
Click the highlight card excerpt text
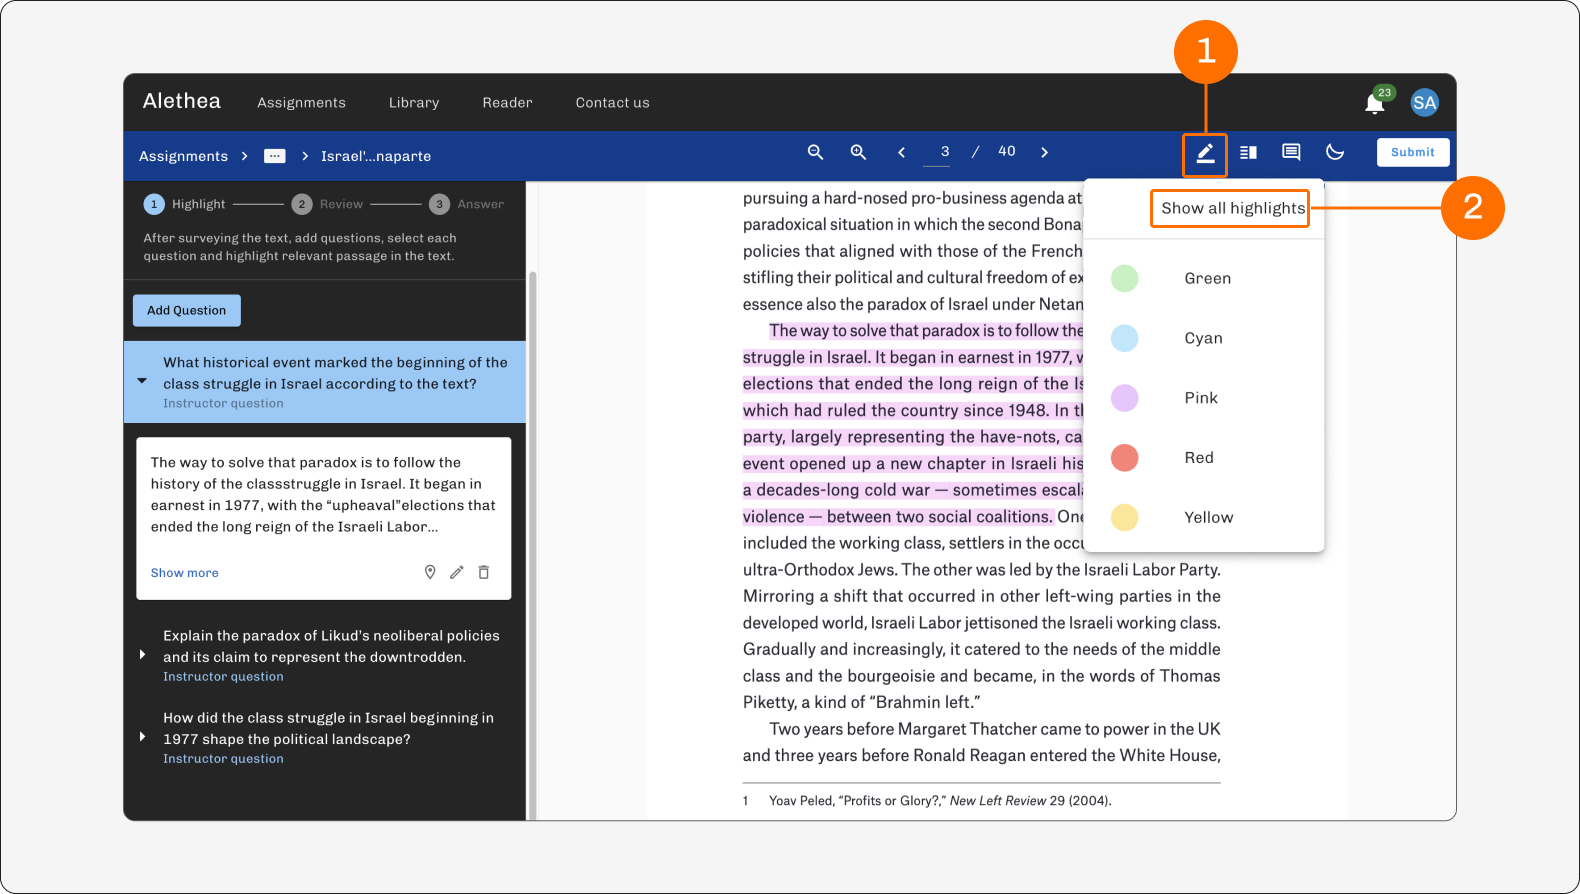click(323, 495)
